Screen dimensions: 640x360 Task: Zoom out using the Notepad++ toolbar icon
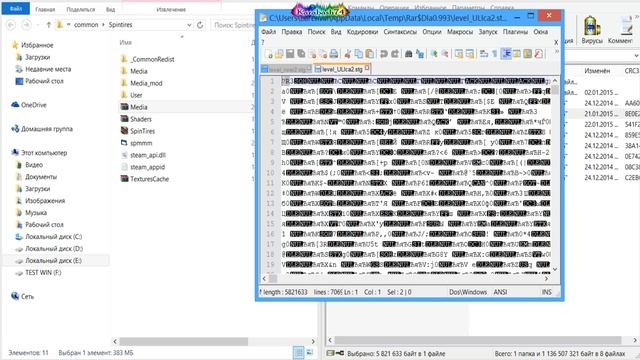coord(444,54)
